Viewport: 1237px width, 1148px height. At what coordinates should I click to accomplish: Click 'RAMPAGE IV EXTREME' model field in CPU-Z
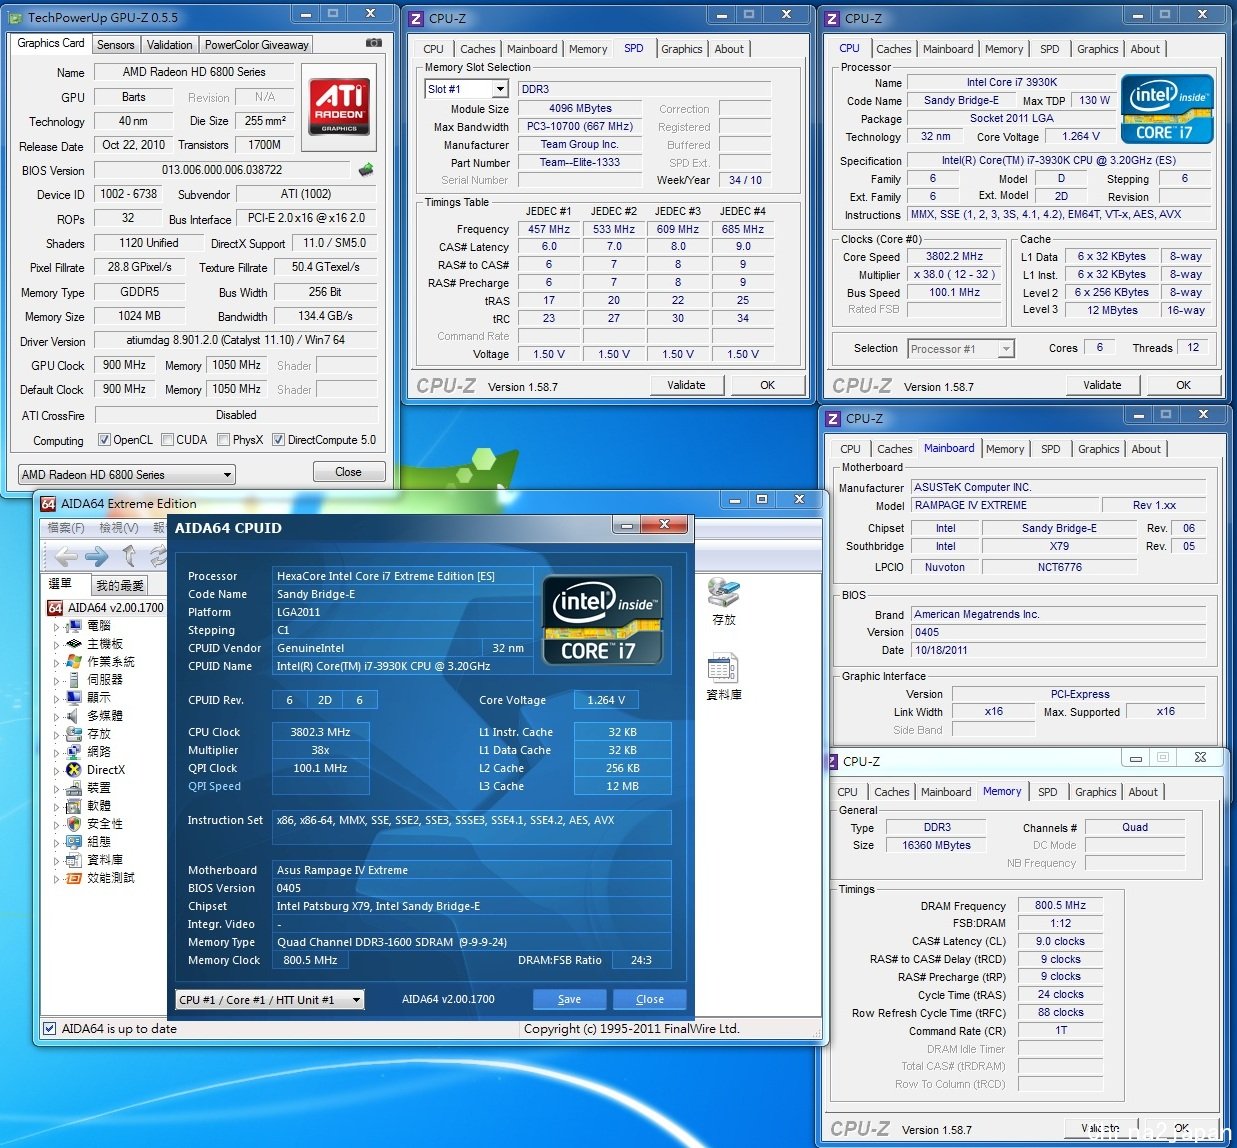[1004, 506]
